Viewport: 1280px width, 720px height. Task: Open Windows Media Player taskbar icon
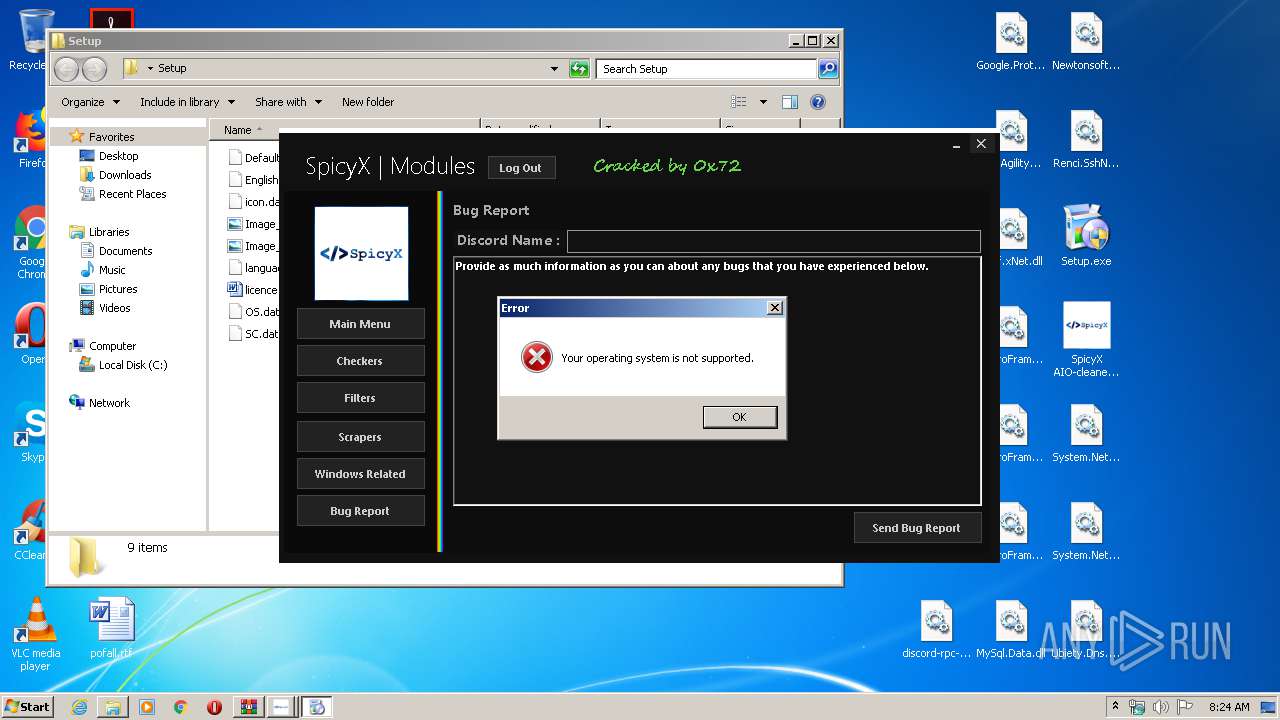click(147, 707)
